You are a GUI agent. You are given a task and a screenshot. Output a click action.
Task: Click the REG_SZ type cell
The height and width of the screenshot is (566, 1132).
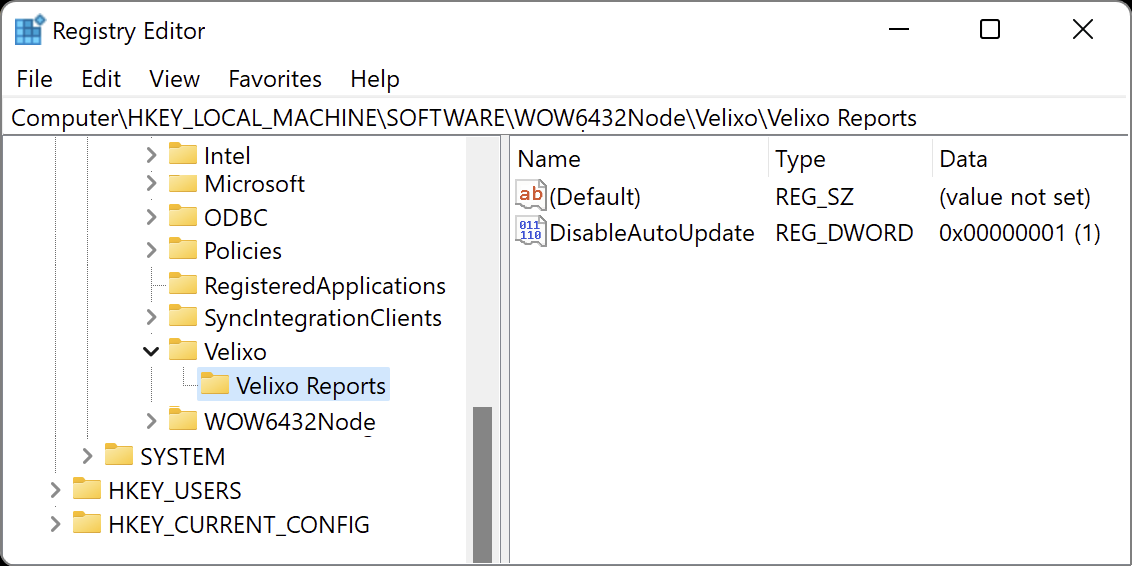click(x=816, y=196)
